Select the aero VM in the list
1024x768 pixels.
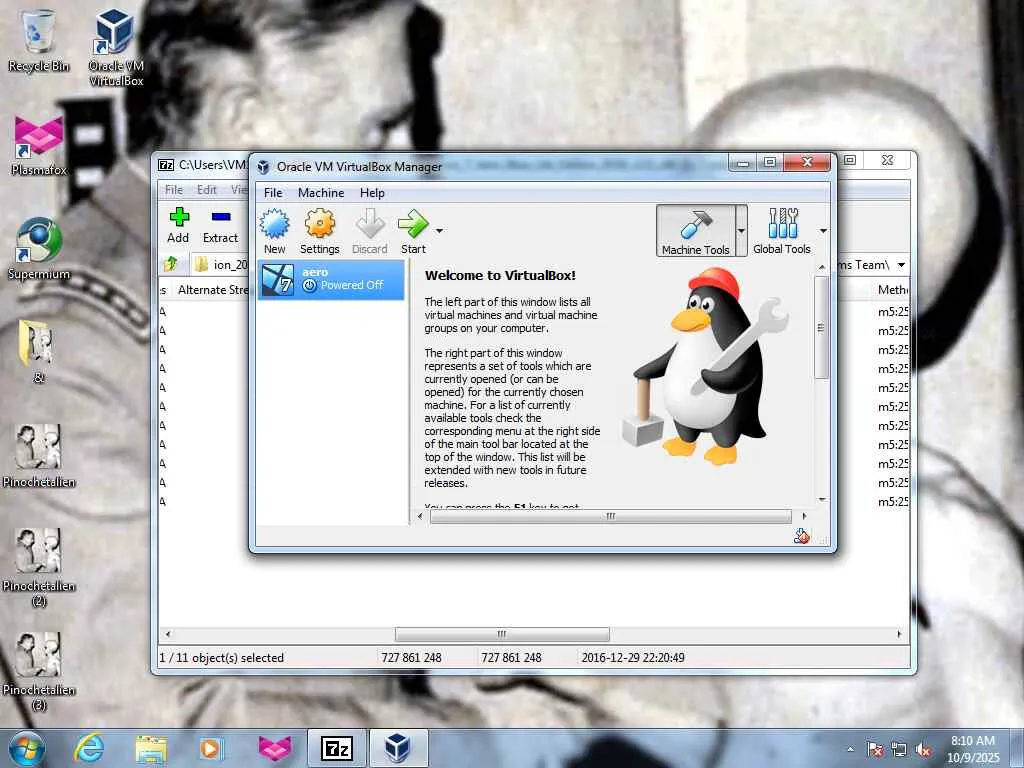click(331, 280)
